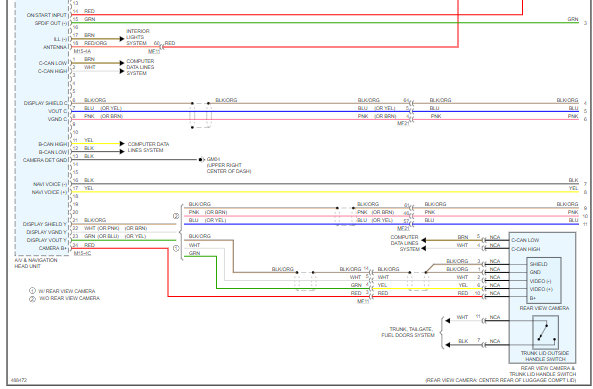
Task: Click the NAVI VOICE (+) label
Action: [49, 192]
